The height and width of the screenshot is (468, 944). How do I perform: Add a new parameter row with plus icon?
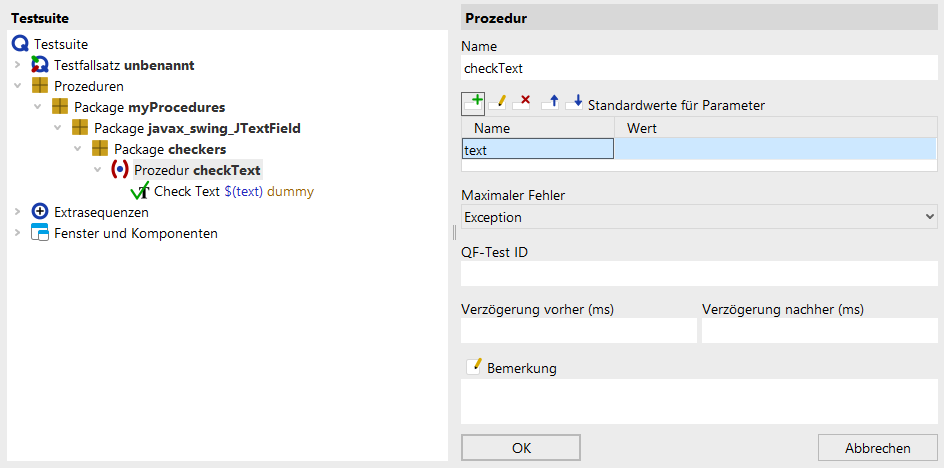click(473, 103)
